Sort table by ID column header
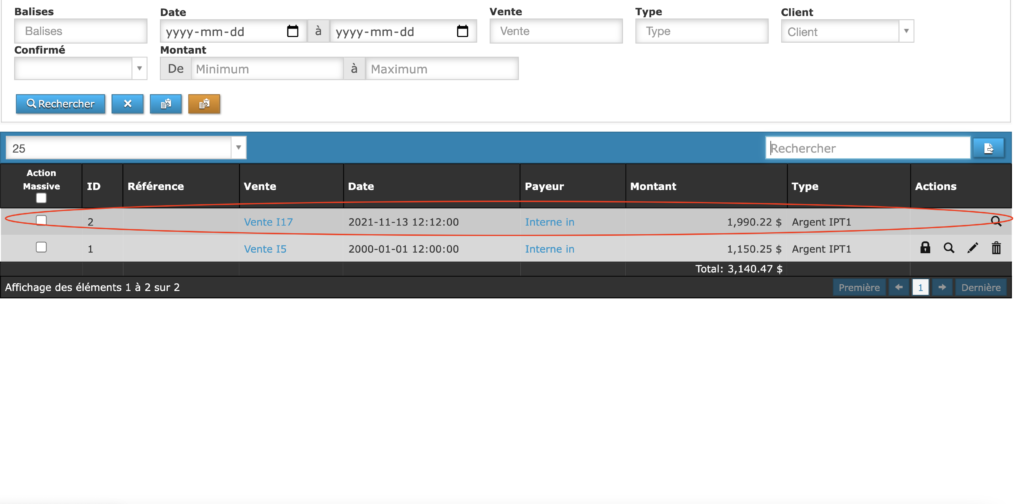Viewport: 1024px width, 504px height. coord(94,187)
